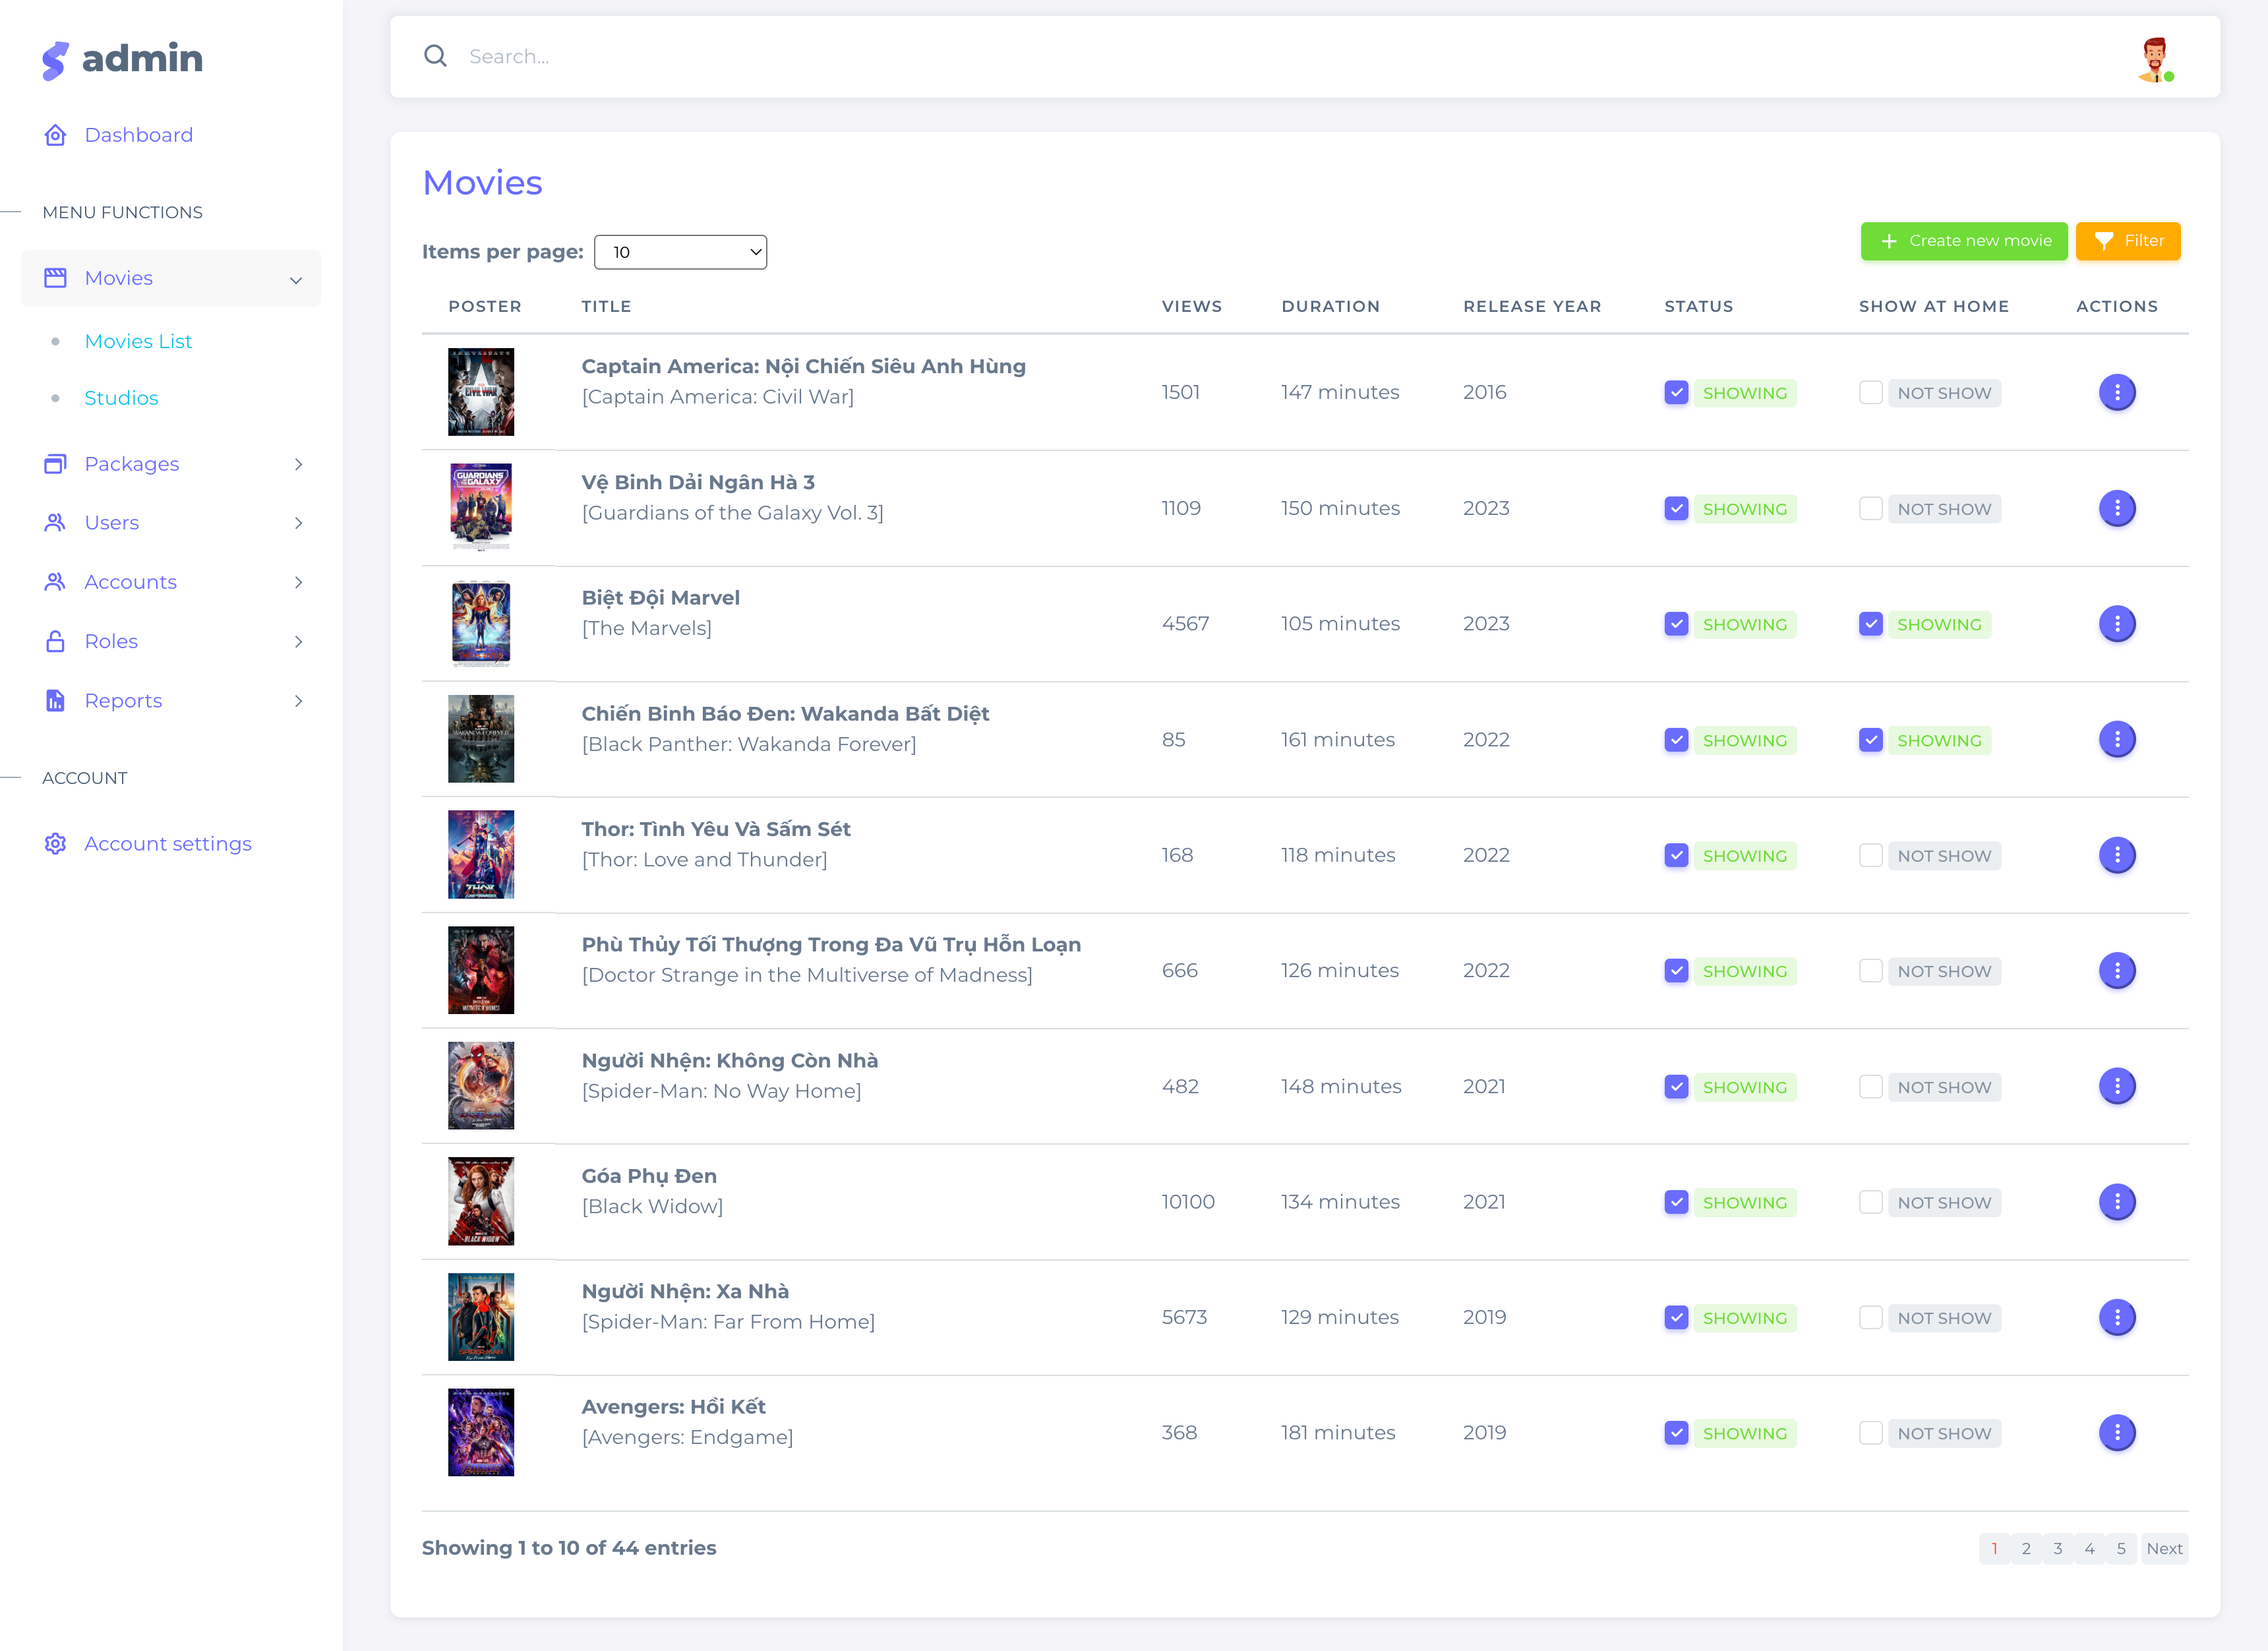Open actions menu for Guardians of the Galaxy Vol. 3
The height and width of the screenshot is (1651, 2268).
(x=2116, y=508)
